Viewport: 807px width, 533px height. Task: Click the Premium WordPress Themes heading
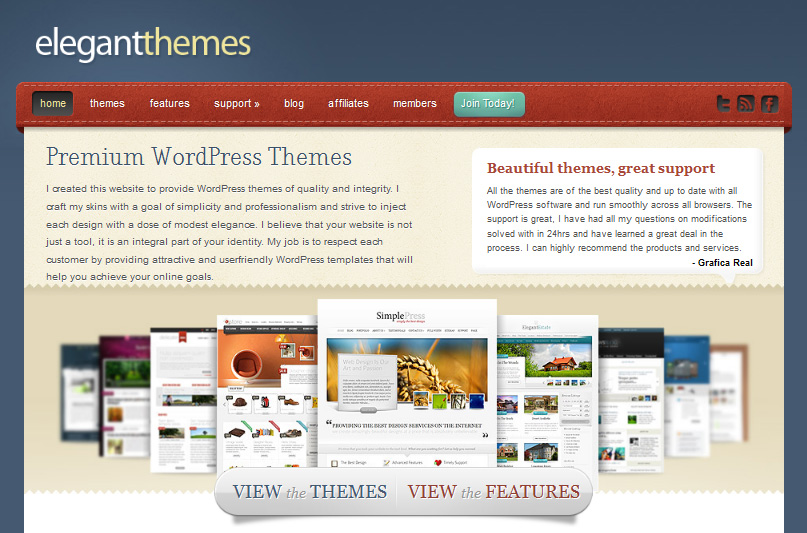tap(199, 157)
